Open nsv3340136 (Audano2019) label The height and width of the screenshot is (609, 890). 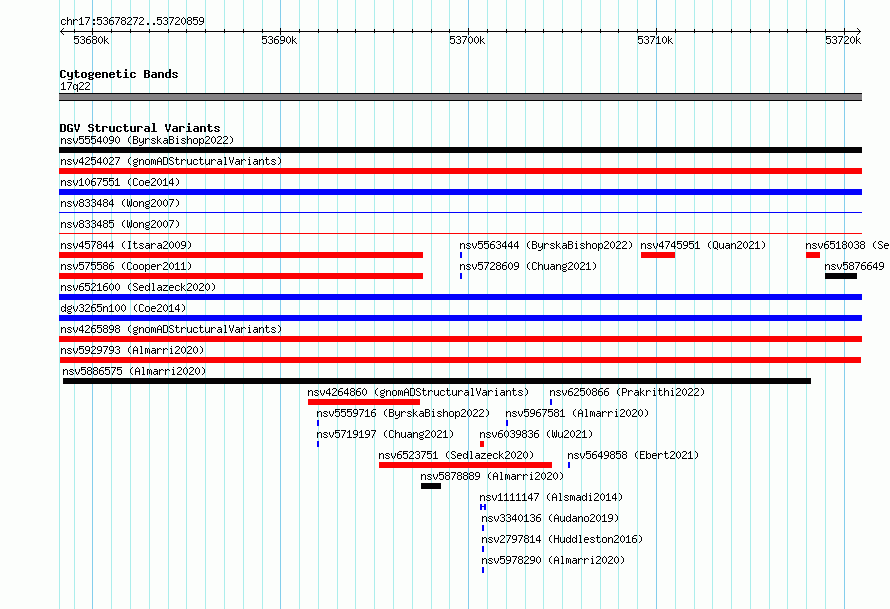550,518
